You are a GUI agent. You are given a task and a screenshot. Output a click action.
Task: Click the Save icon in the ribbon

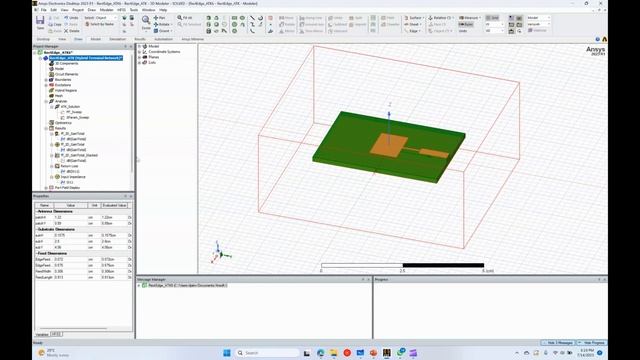(40, 22)
